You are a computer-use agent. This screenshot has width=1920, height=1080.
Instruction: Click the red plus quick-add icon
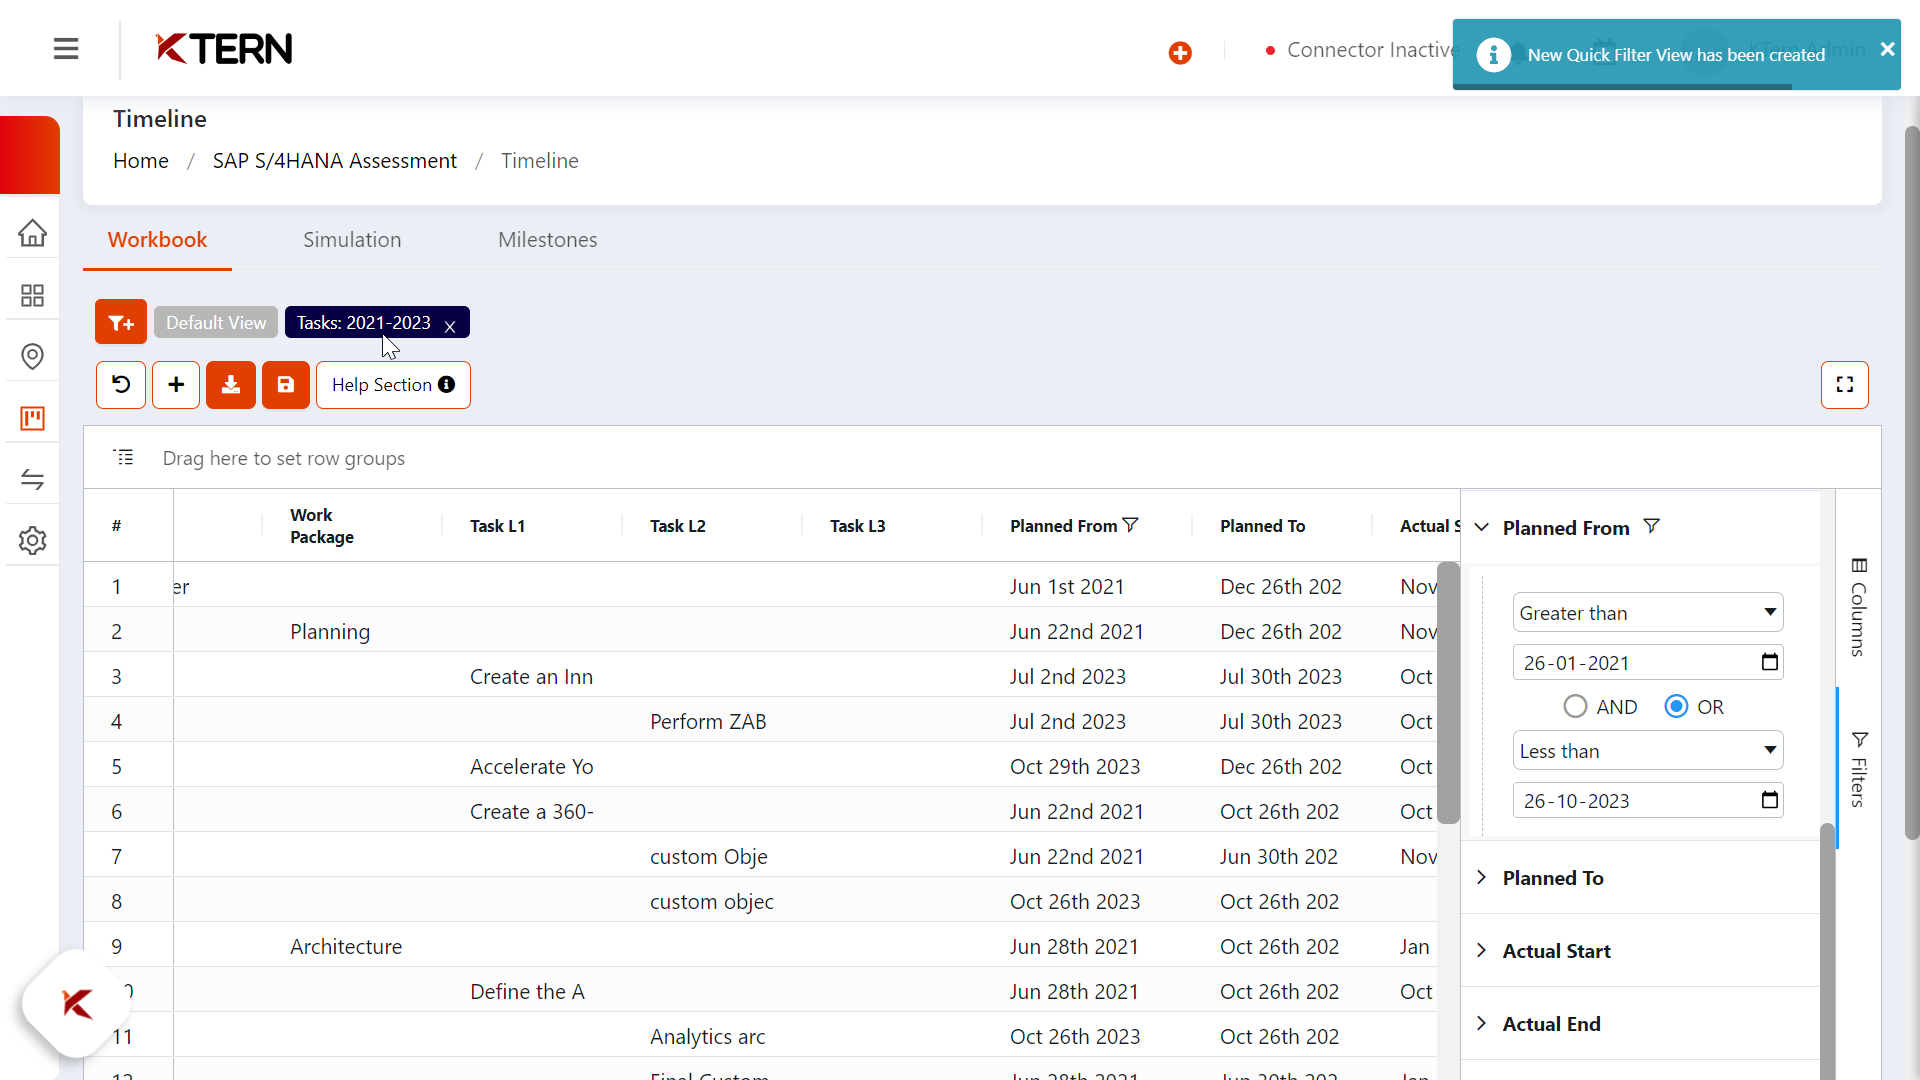click(x=1180, y=53)
